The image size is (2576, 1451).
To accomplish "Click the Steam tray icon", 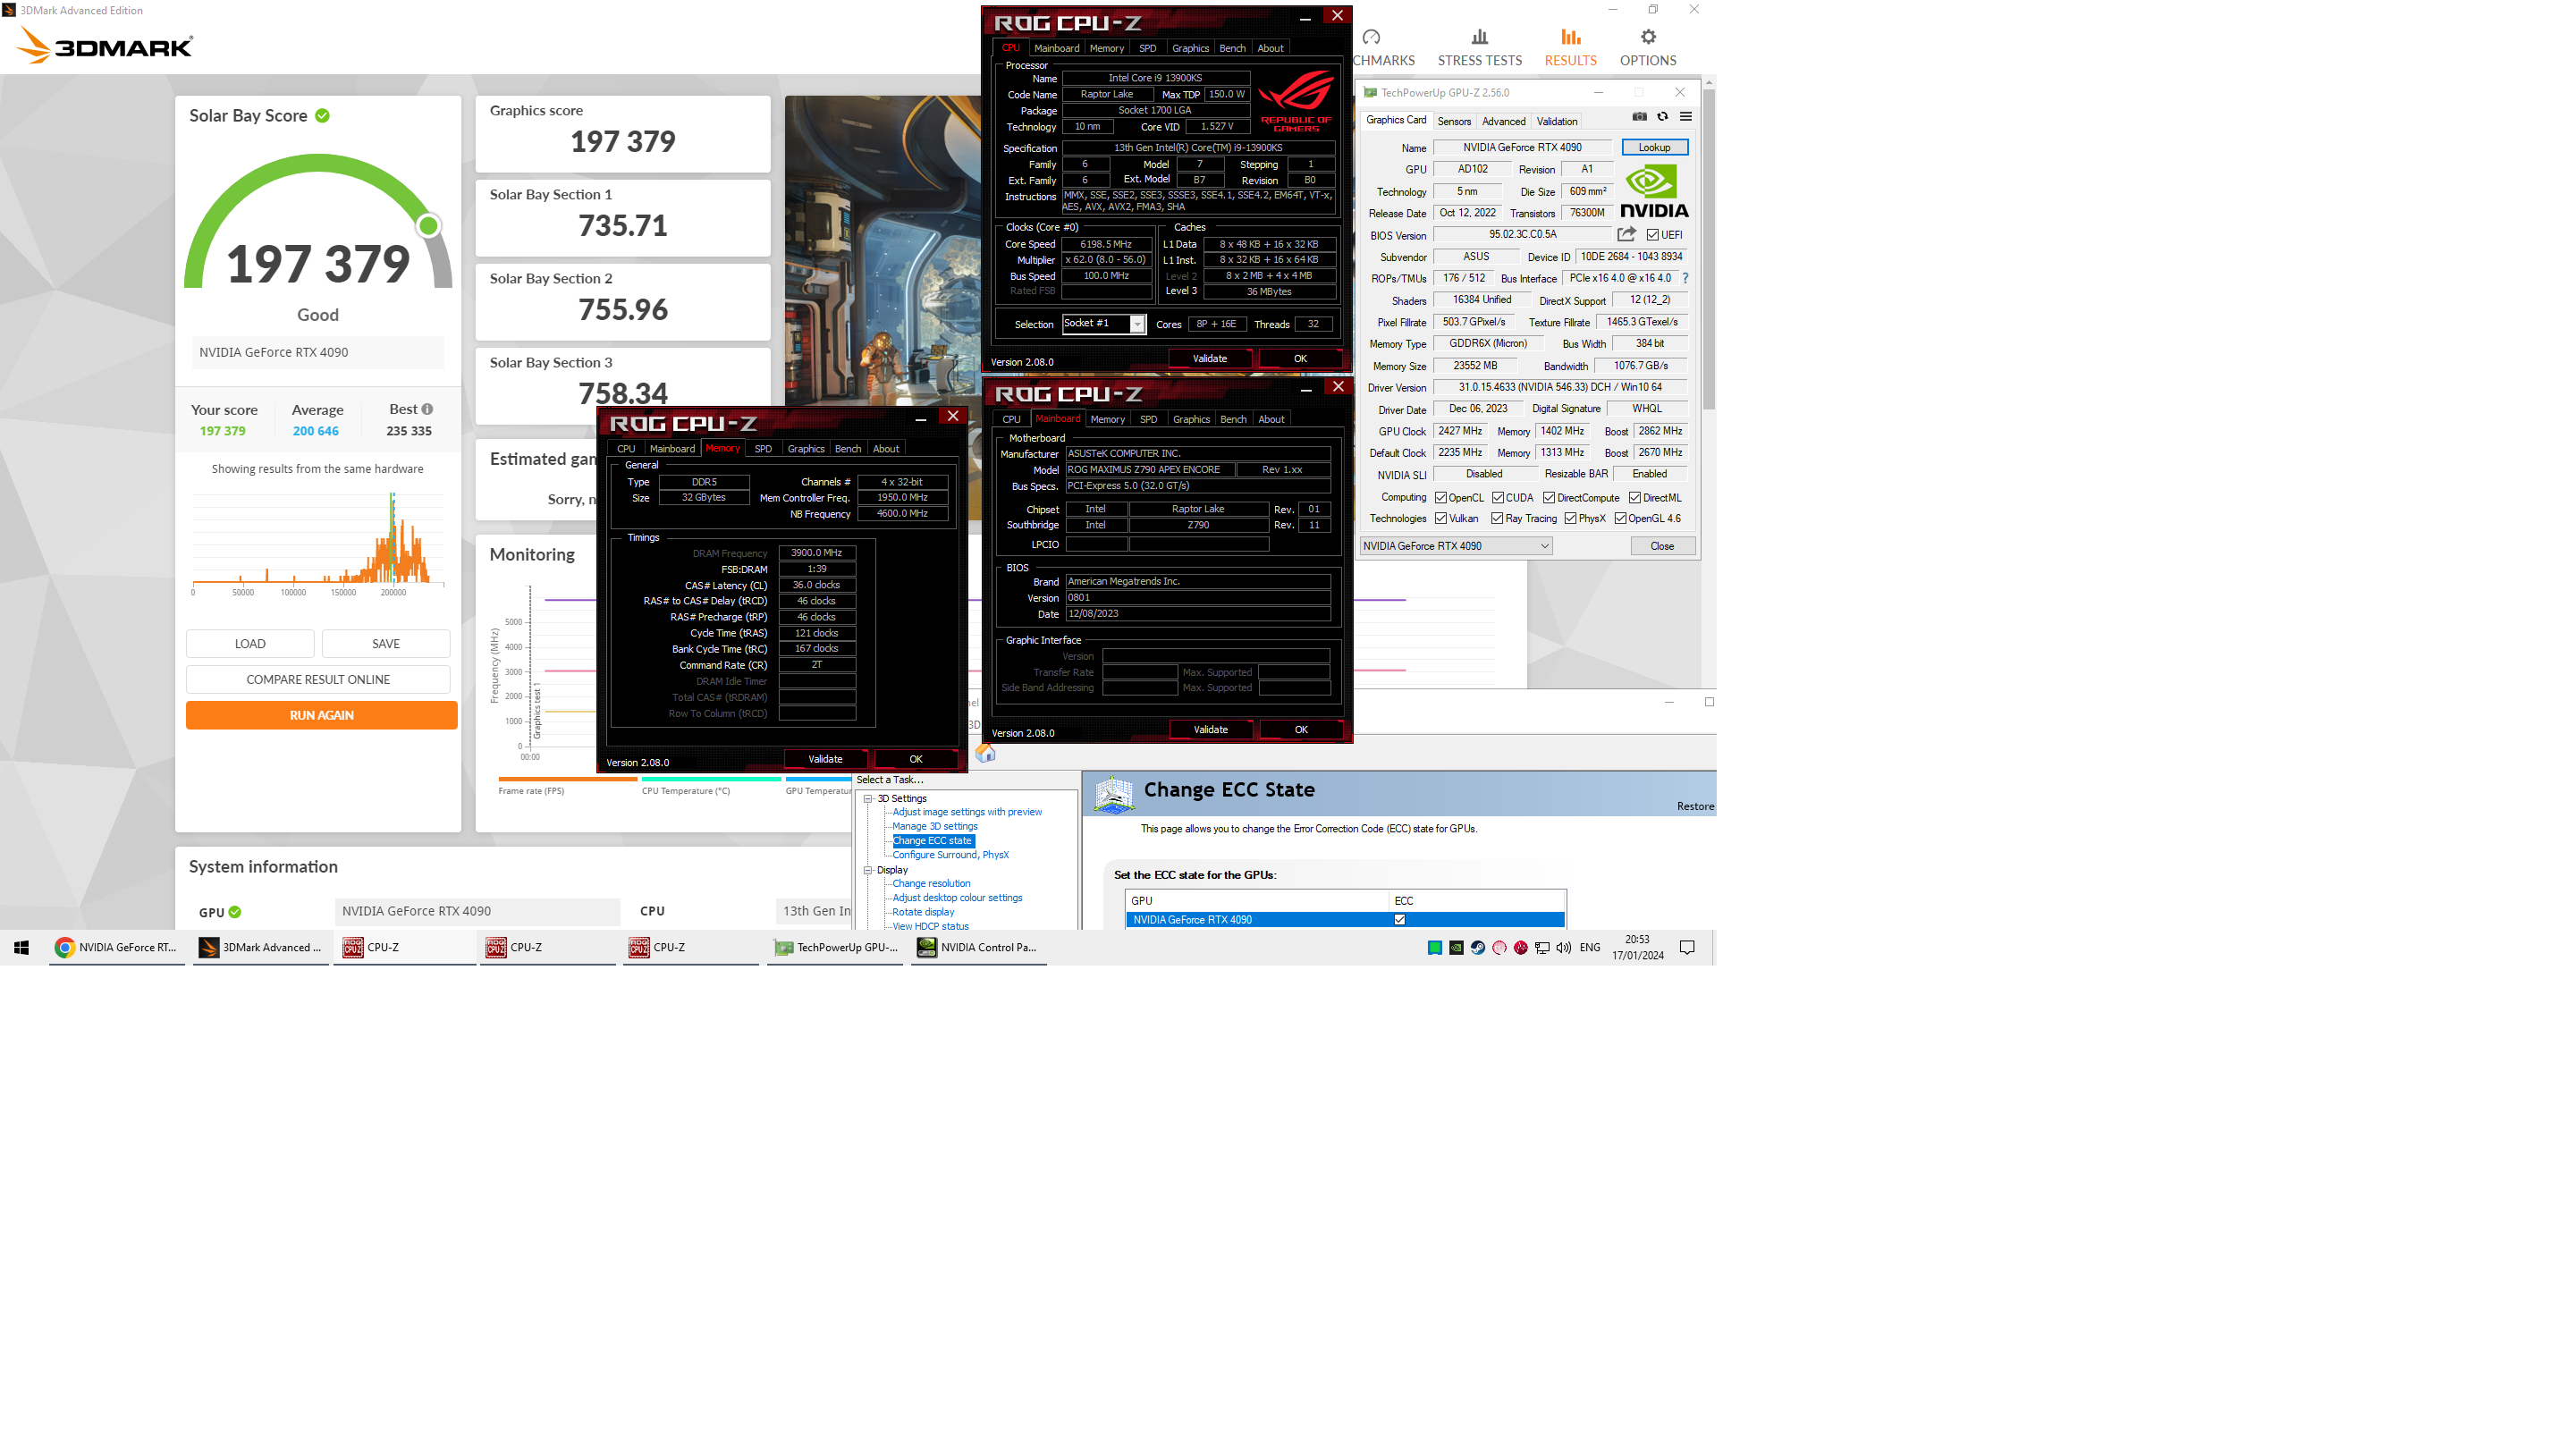I will coord(1477,947).
